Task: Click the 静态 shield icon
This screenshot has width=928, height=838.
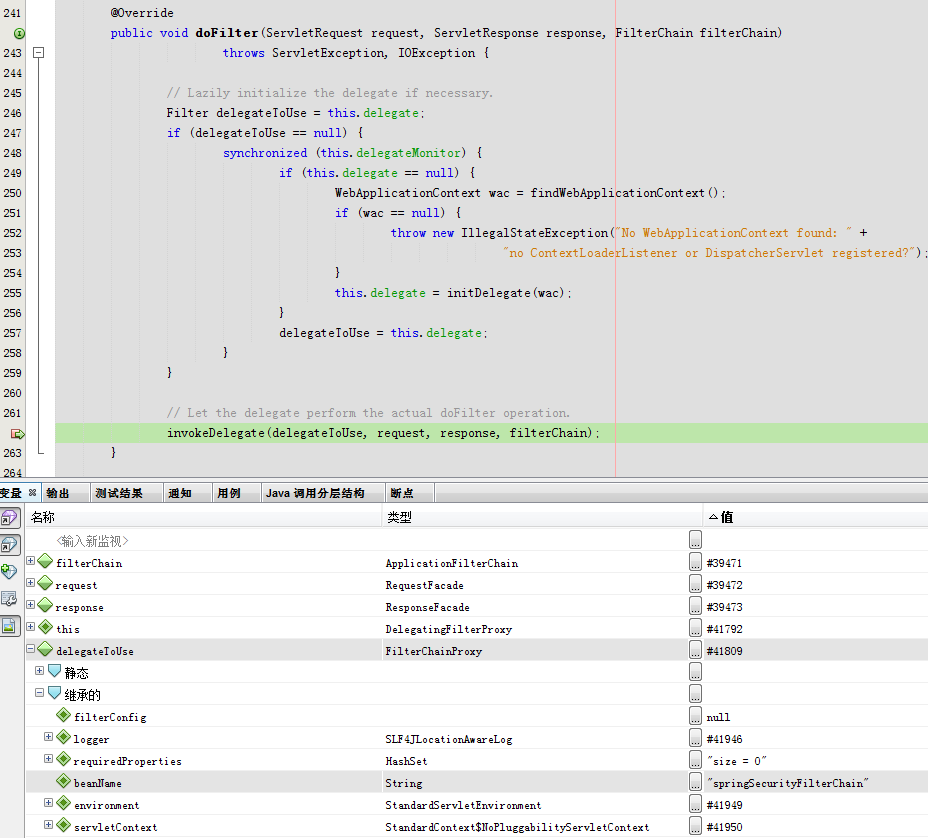Action: (x=54, y=671)
